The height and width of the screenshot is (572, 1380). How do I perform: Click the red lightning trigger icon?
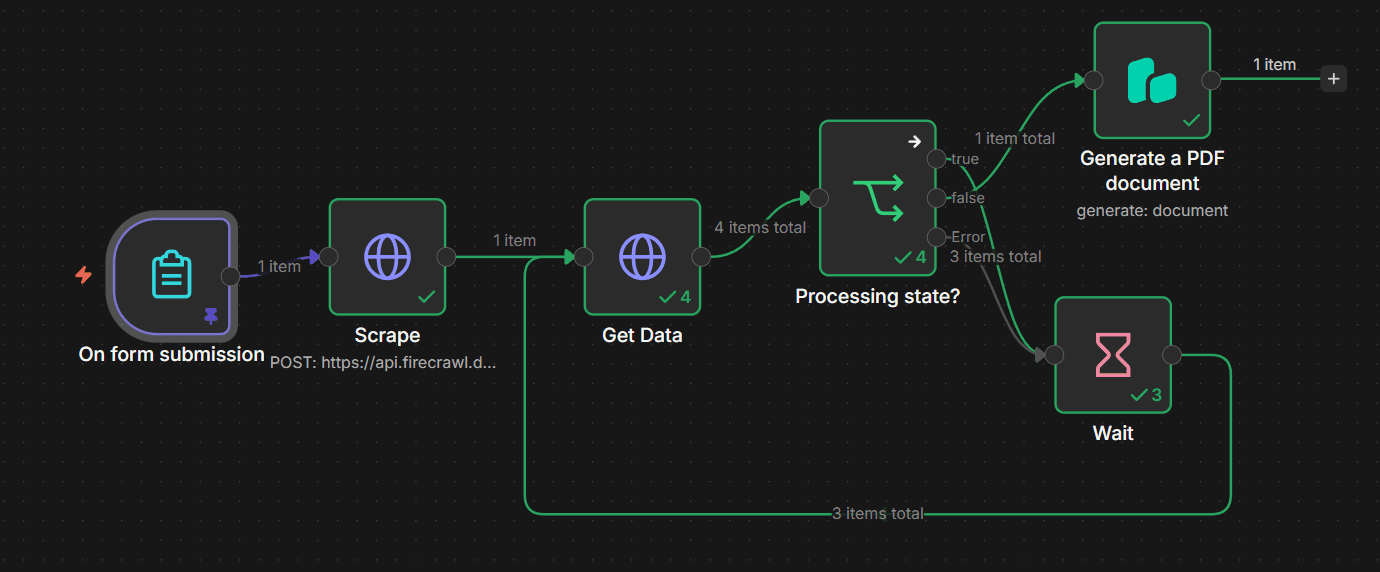[x=84, y=275]
